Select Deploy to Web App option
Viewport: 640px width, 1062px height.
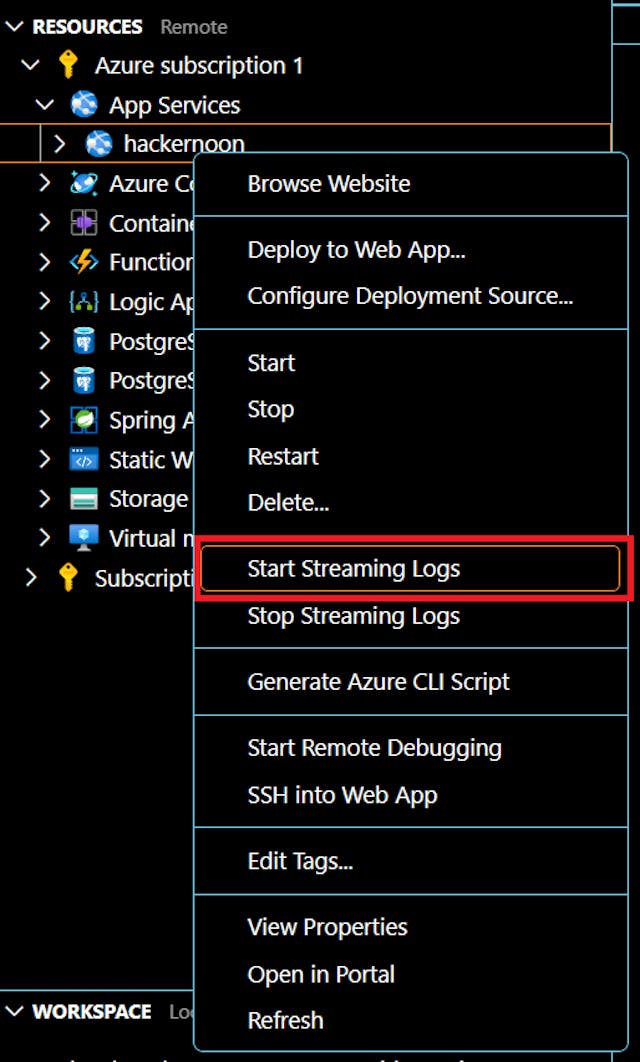click(x=356, y=250)
